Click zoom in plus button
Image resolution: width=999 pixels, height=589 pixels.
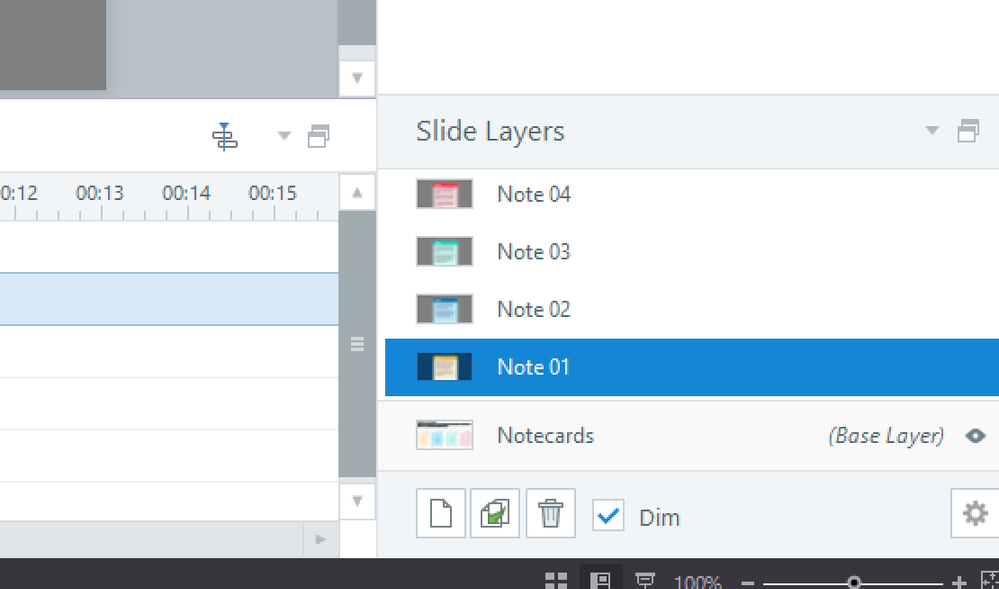[x=959, y=582]
